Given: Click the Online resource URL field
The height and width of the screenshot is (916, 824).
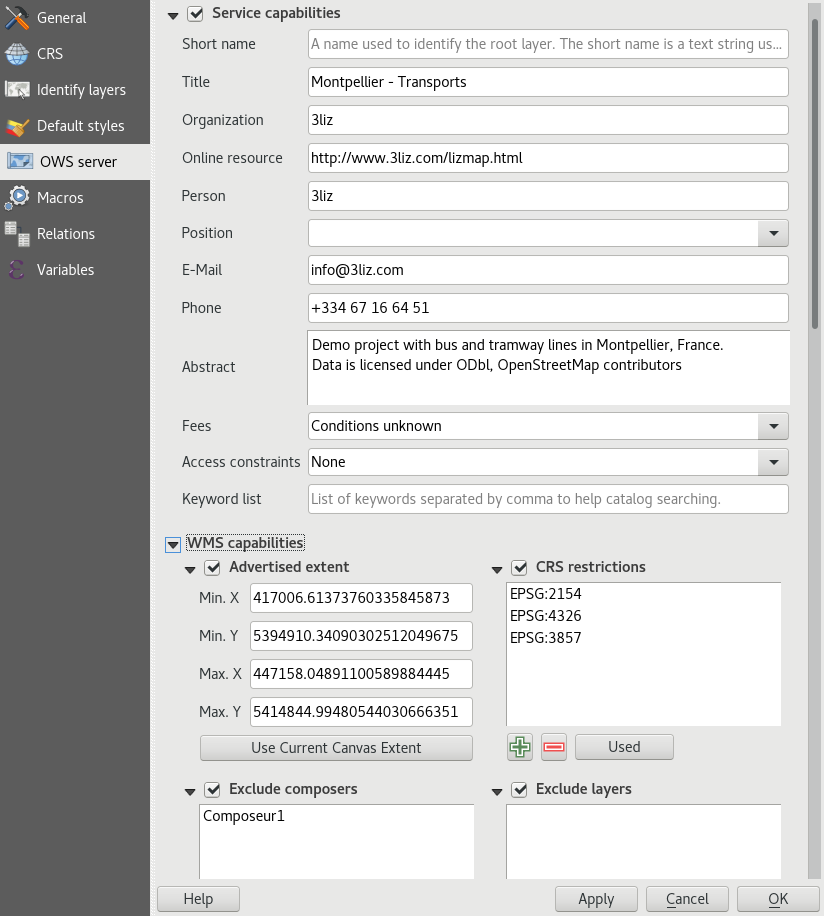Looking at the screenshot, I should pyautogui.click(x=548, y=158).
